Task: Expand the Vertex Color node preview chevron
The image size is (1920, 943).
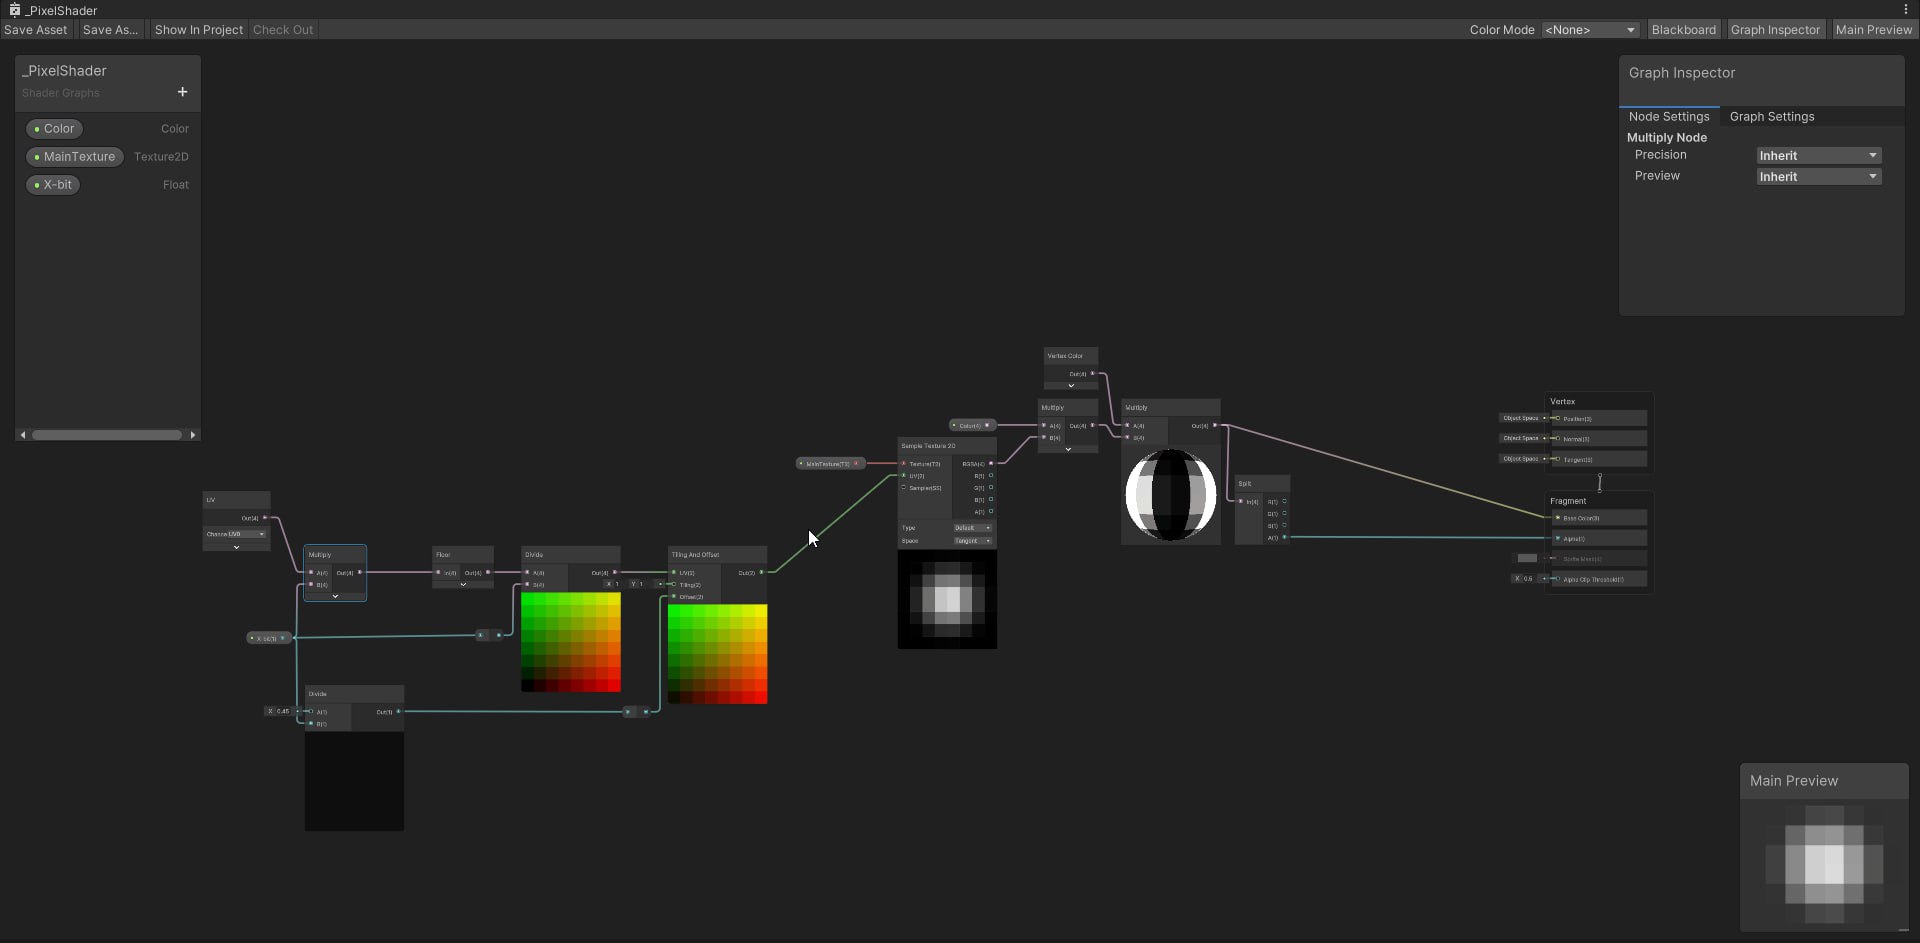Action: (x=1071, y=385)
